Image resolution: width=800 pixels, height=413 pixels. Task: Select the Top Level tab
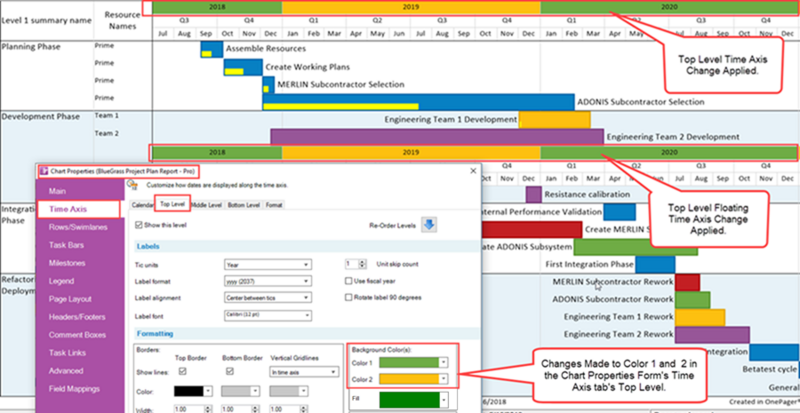172,204
